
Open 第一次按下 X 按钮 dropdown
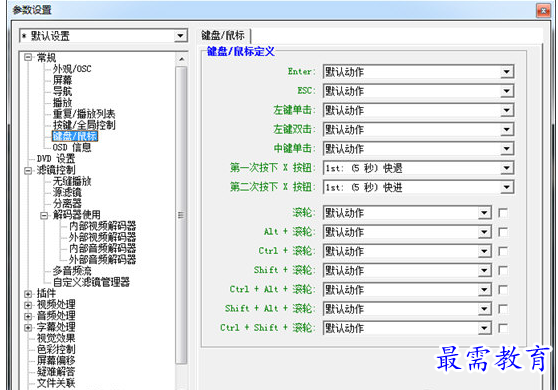pos(418,168)
